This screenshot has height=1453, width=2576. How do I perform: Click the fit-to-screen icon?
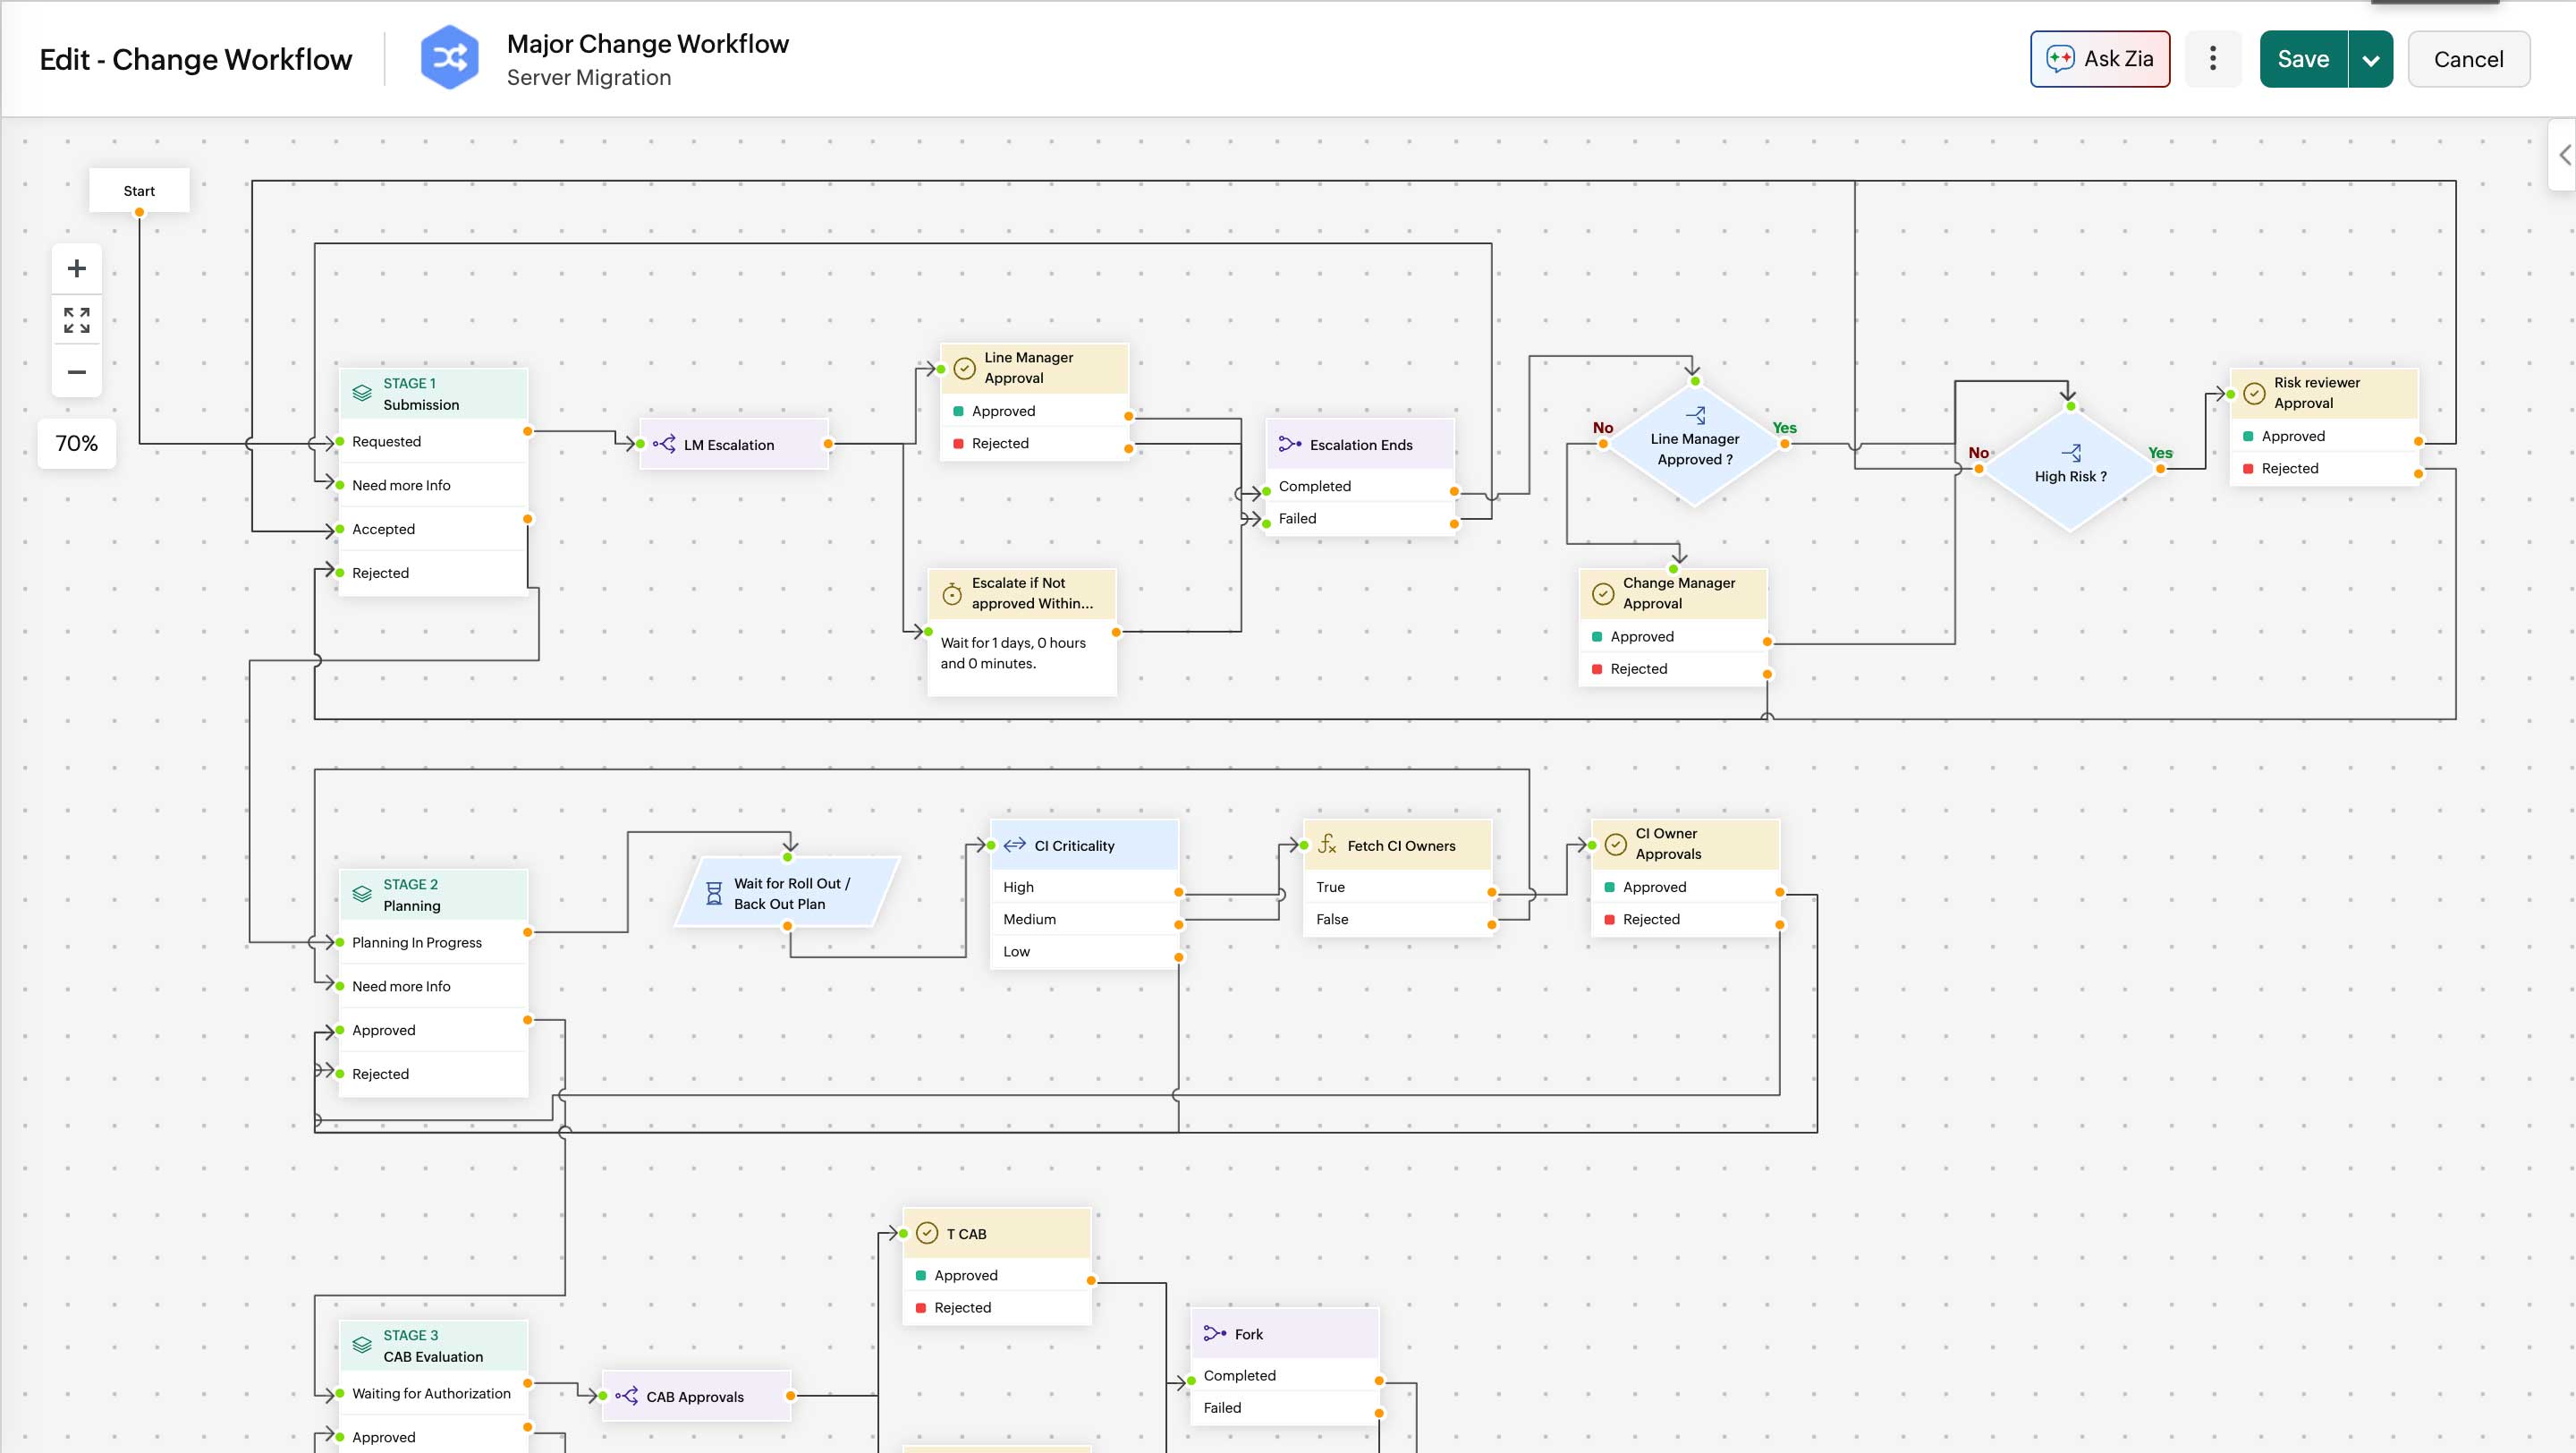point(76,320)
